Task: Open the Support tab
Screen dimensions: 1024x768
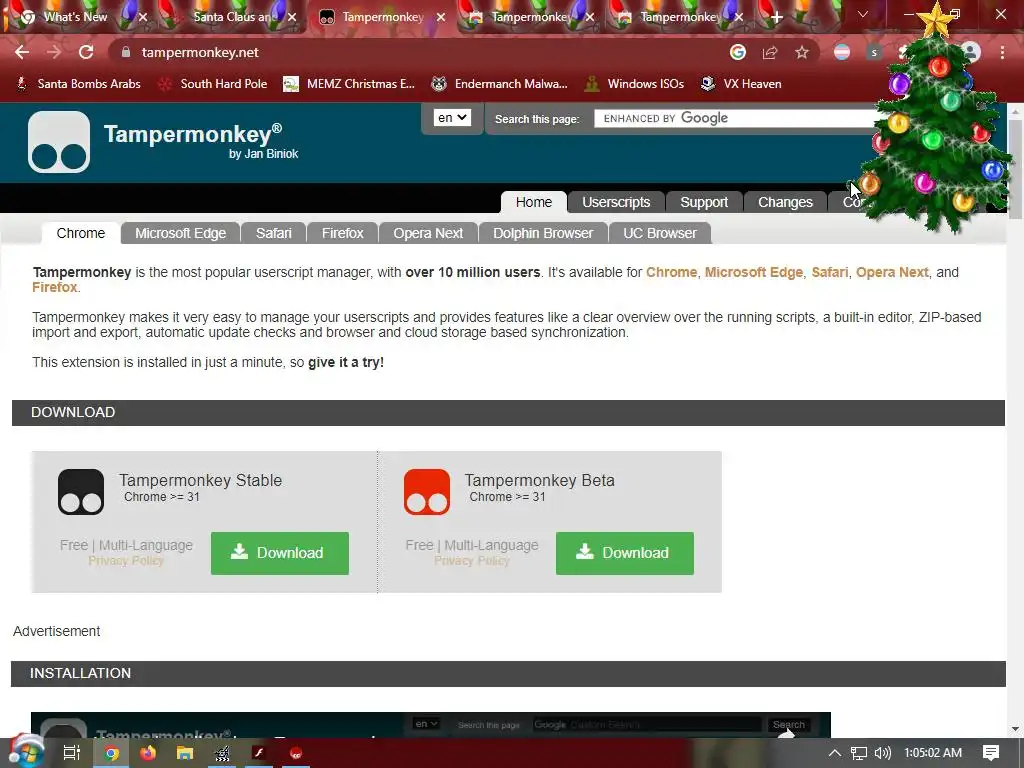Action: 704,202
